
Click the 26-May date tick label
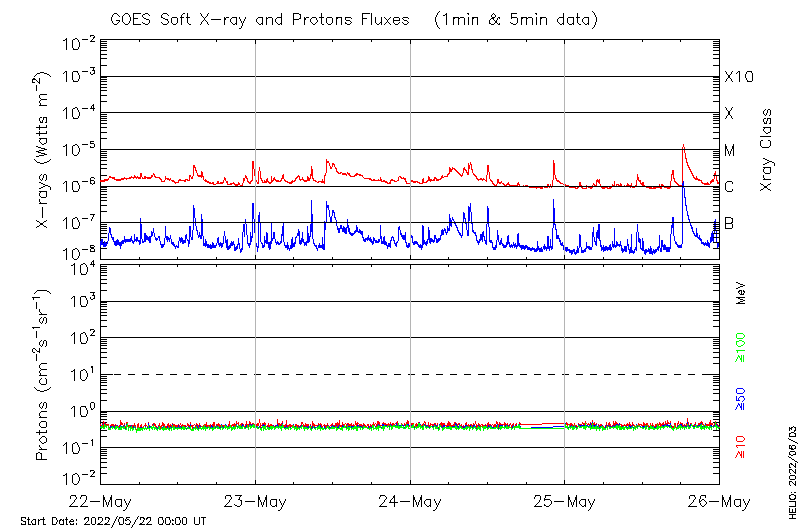(717, 502)
